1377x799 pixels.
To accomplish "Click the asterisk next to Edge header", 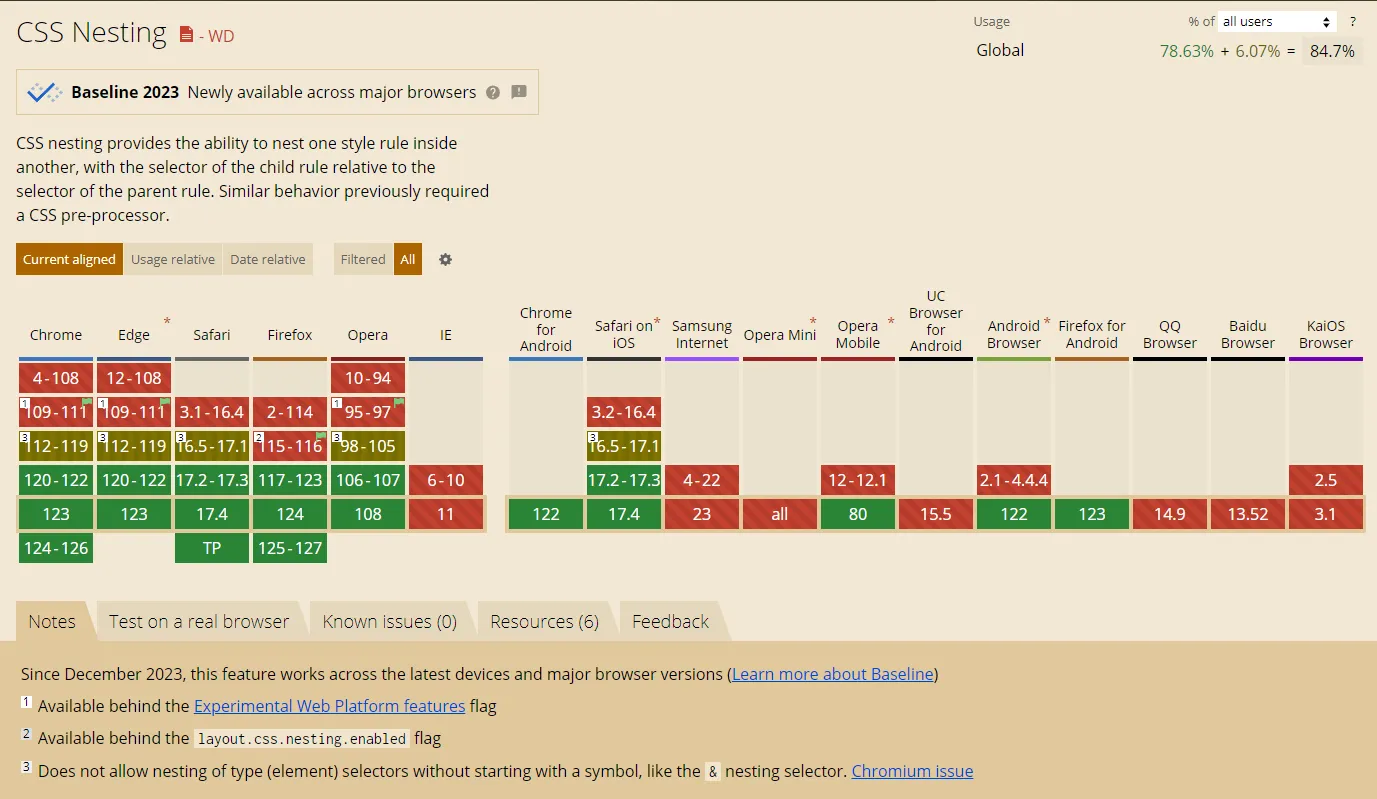I will pyautogui.click(x=167, y=322).
